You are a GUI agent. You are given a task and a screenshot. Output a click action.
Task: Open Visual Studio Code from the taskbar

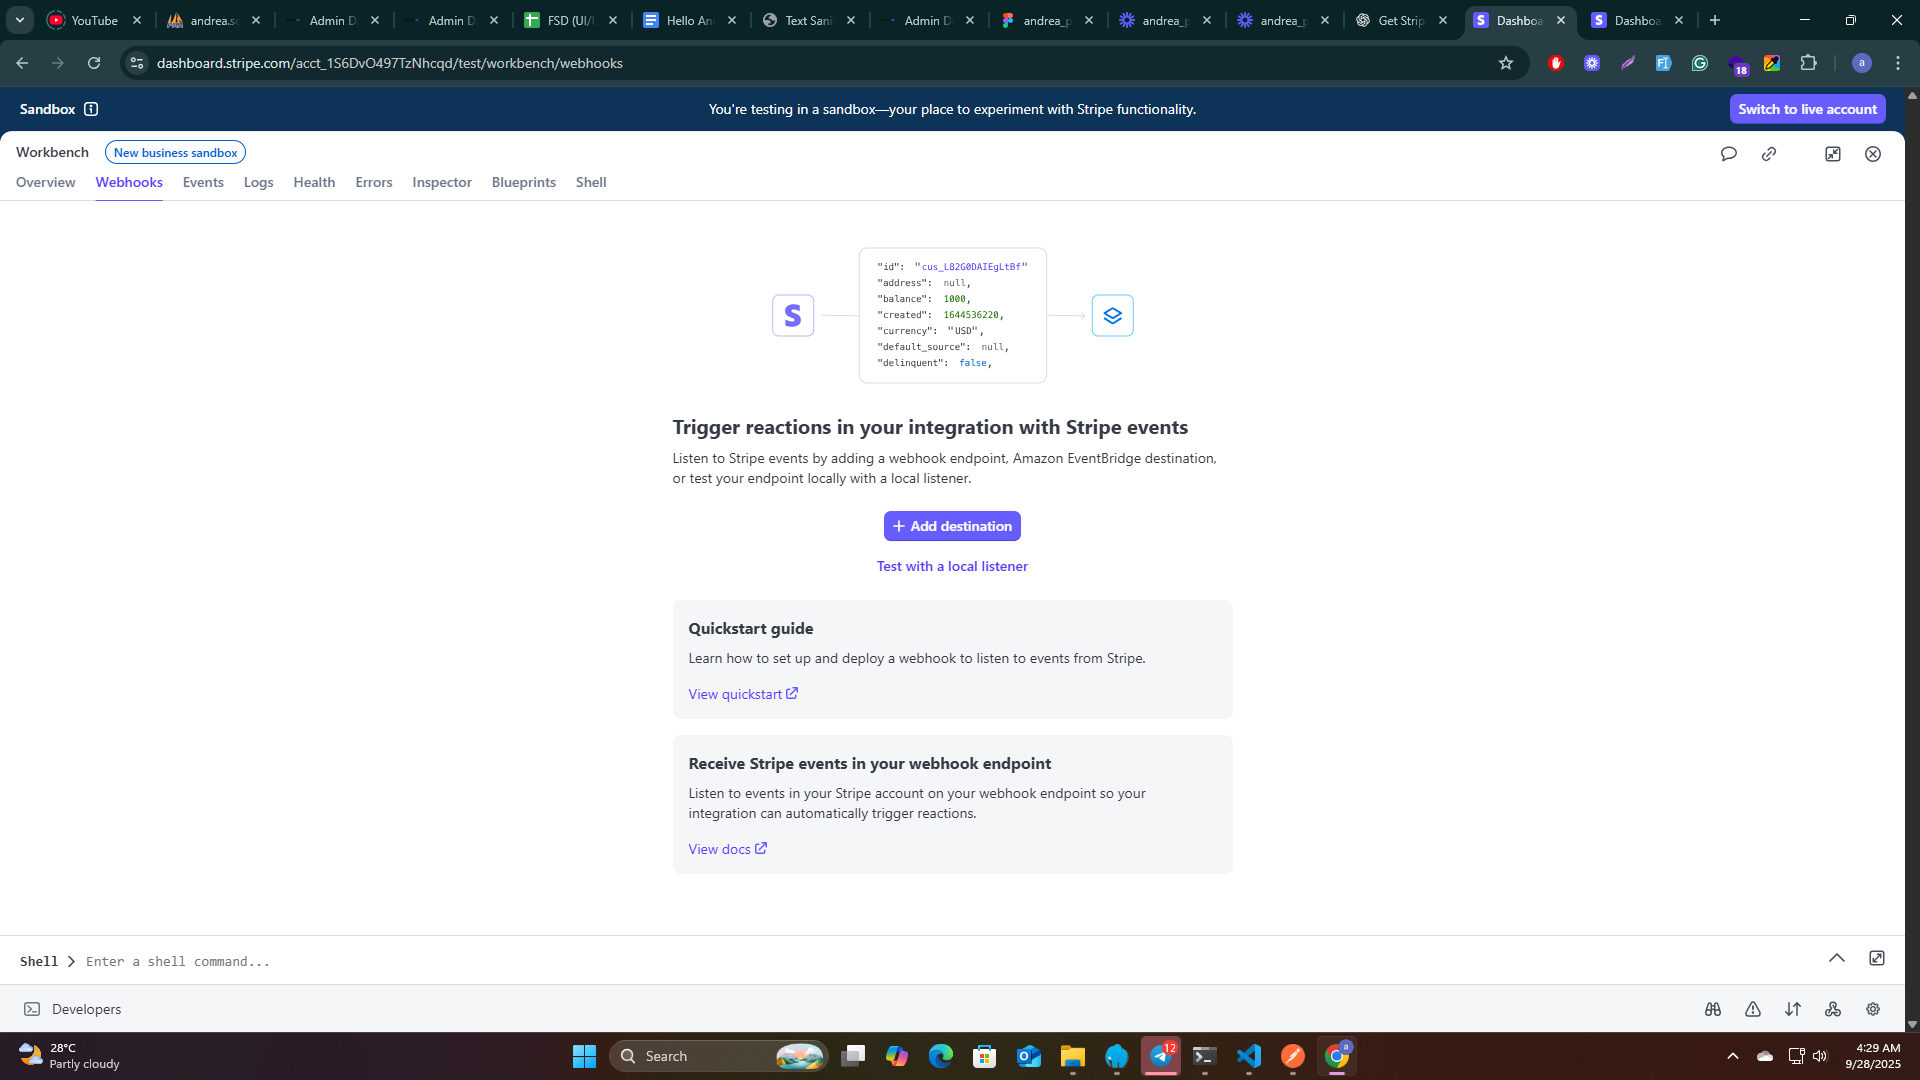point(1249,1056)
